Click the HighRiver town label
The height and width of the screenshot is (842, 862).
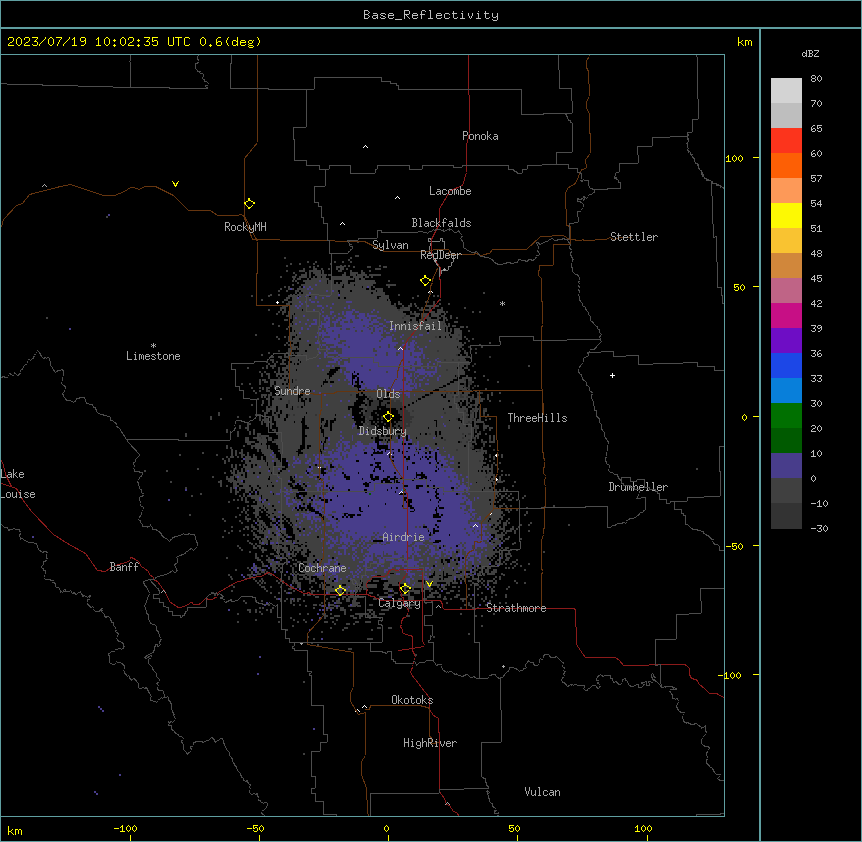click(430, 743)
